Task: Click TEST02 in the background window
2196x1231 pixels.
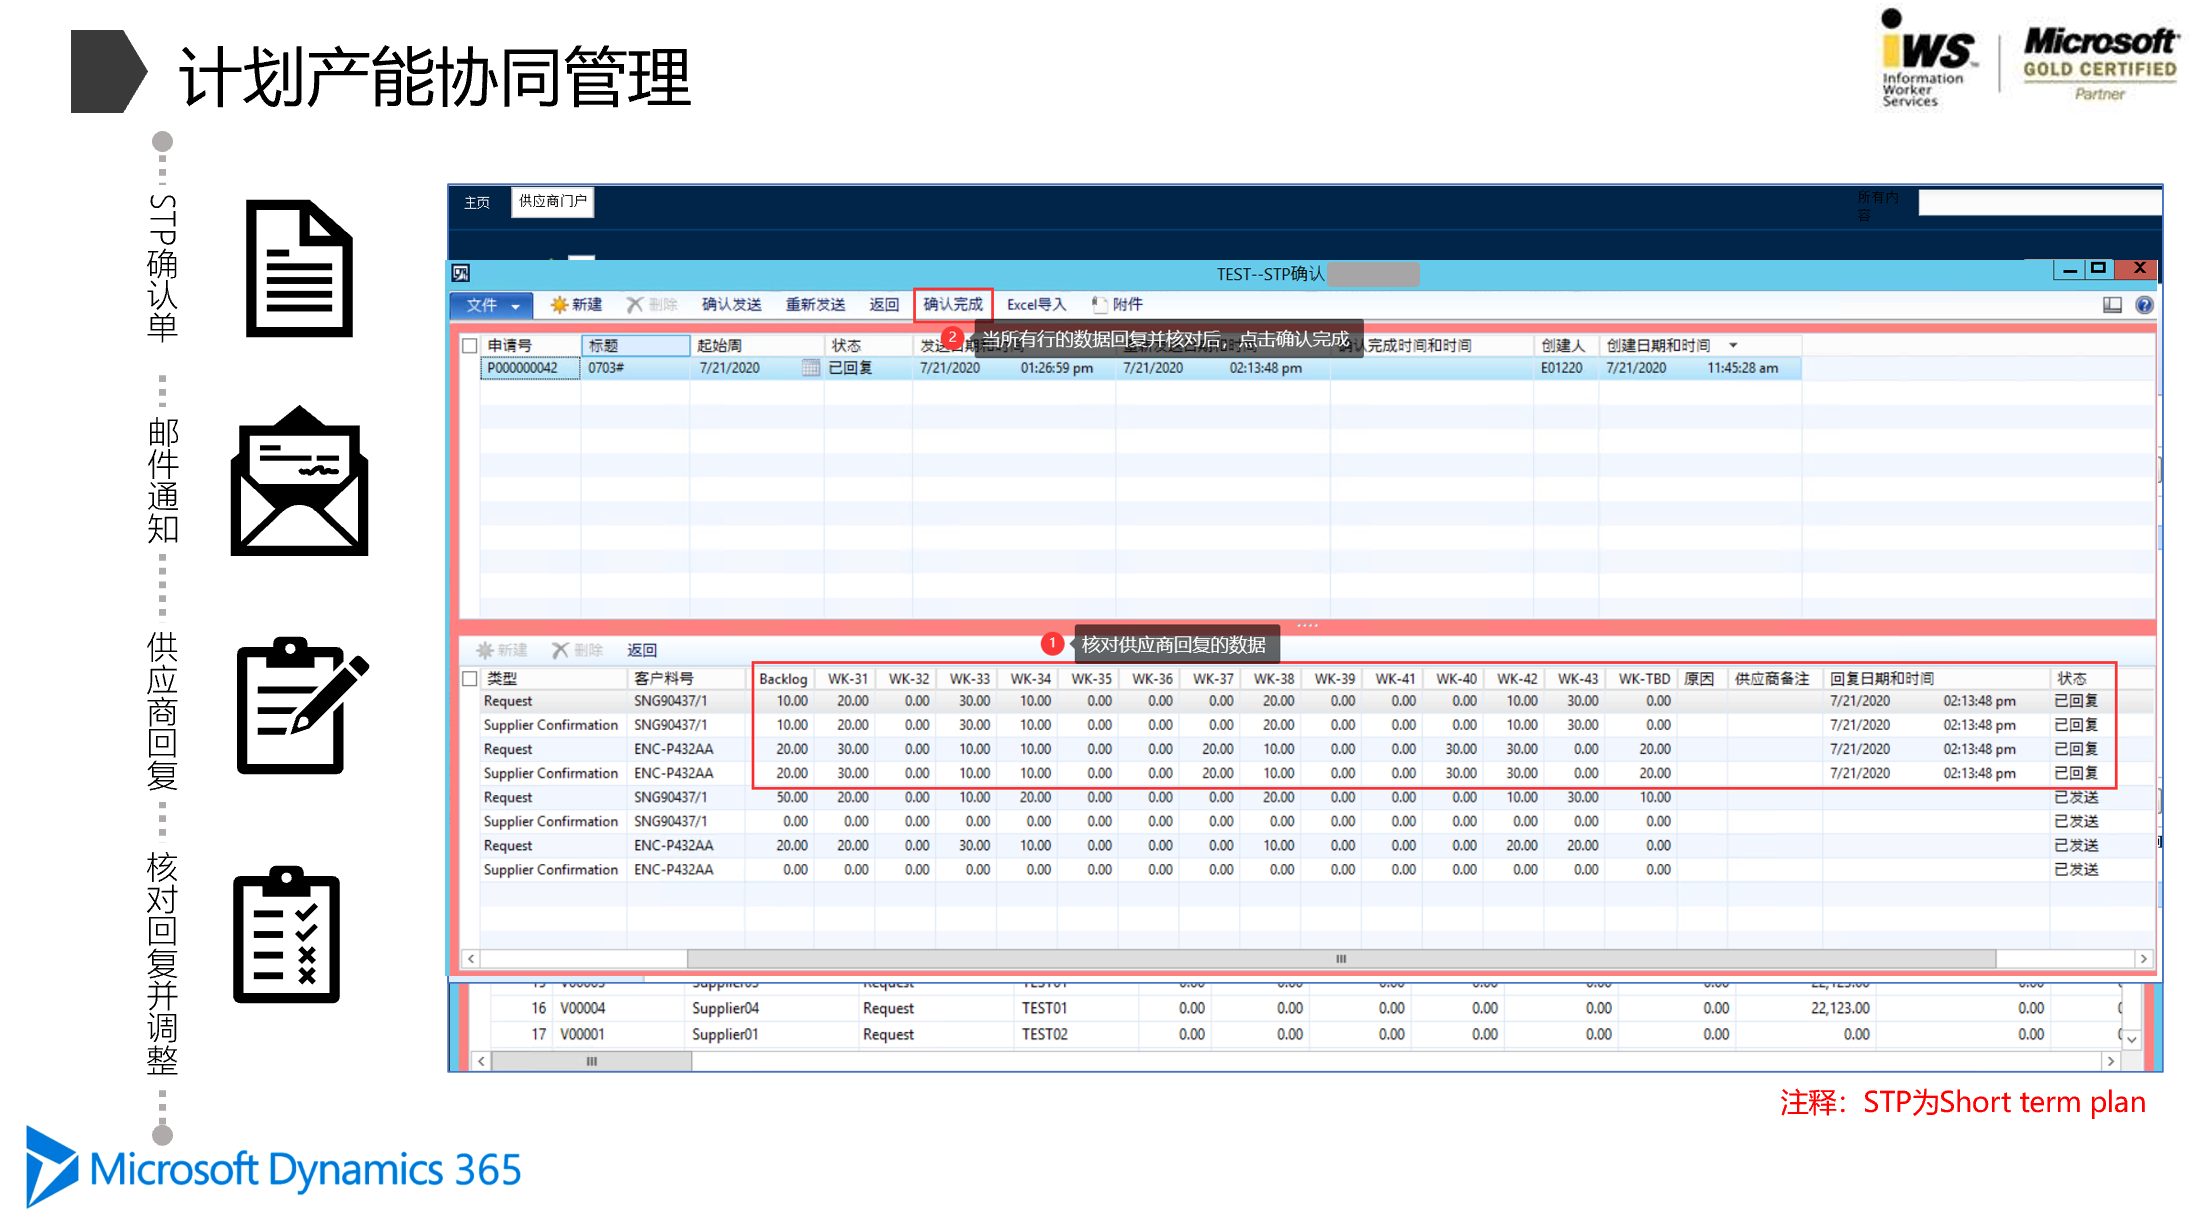Action: pyautogui.click(x=1045, y=1035)
